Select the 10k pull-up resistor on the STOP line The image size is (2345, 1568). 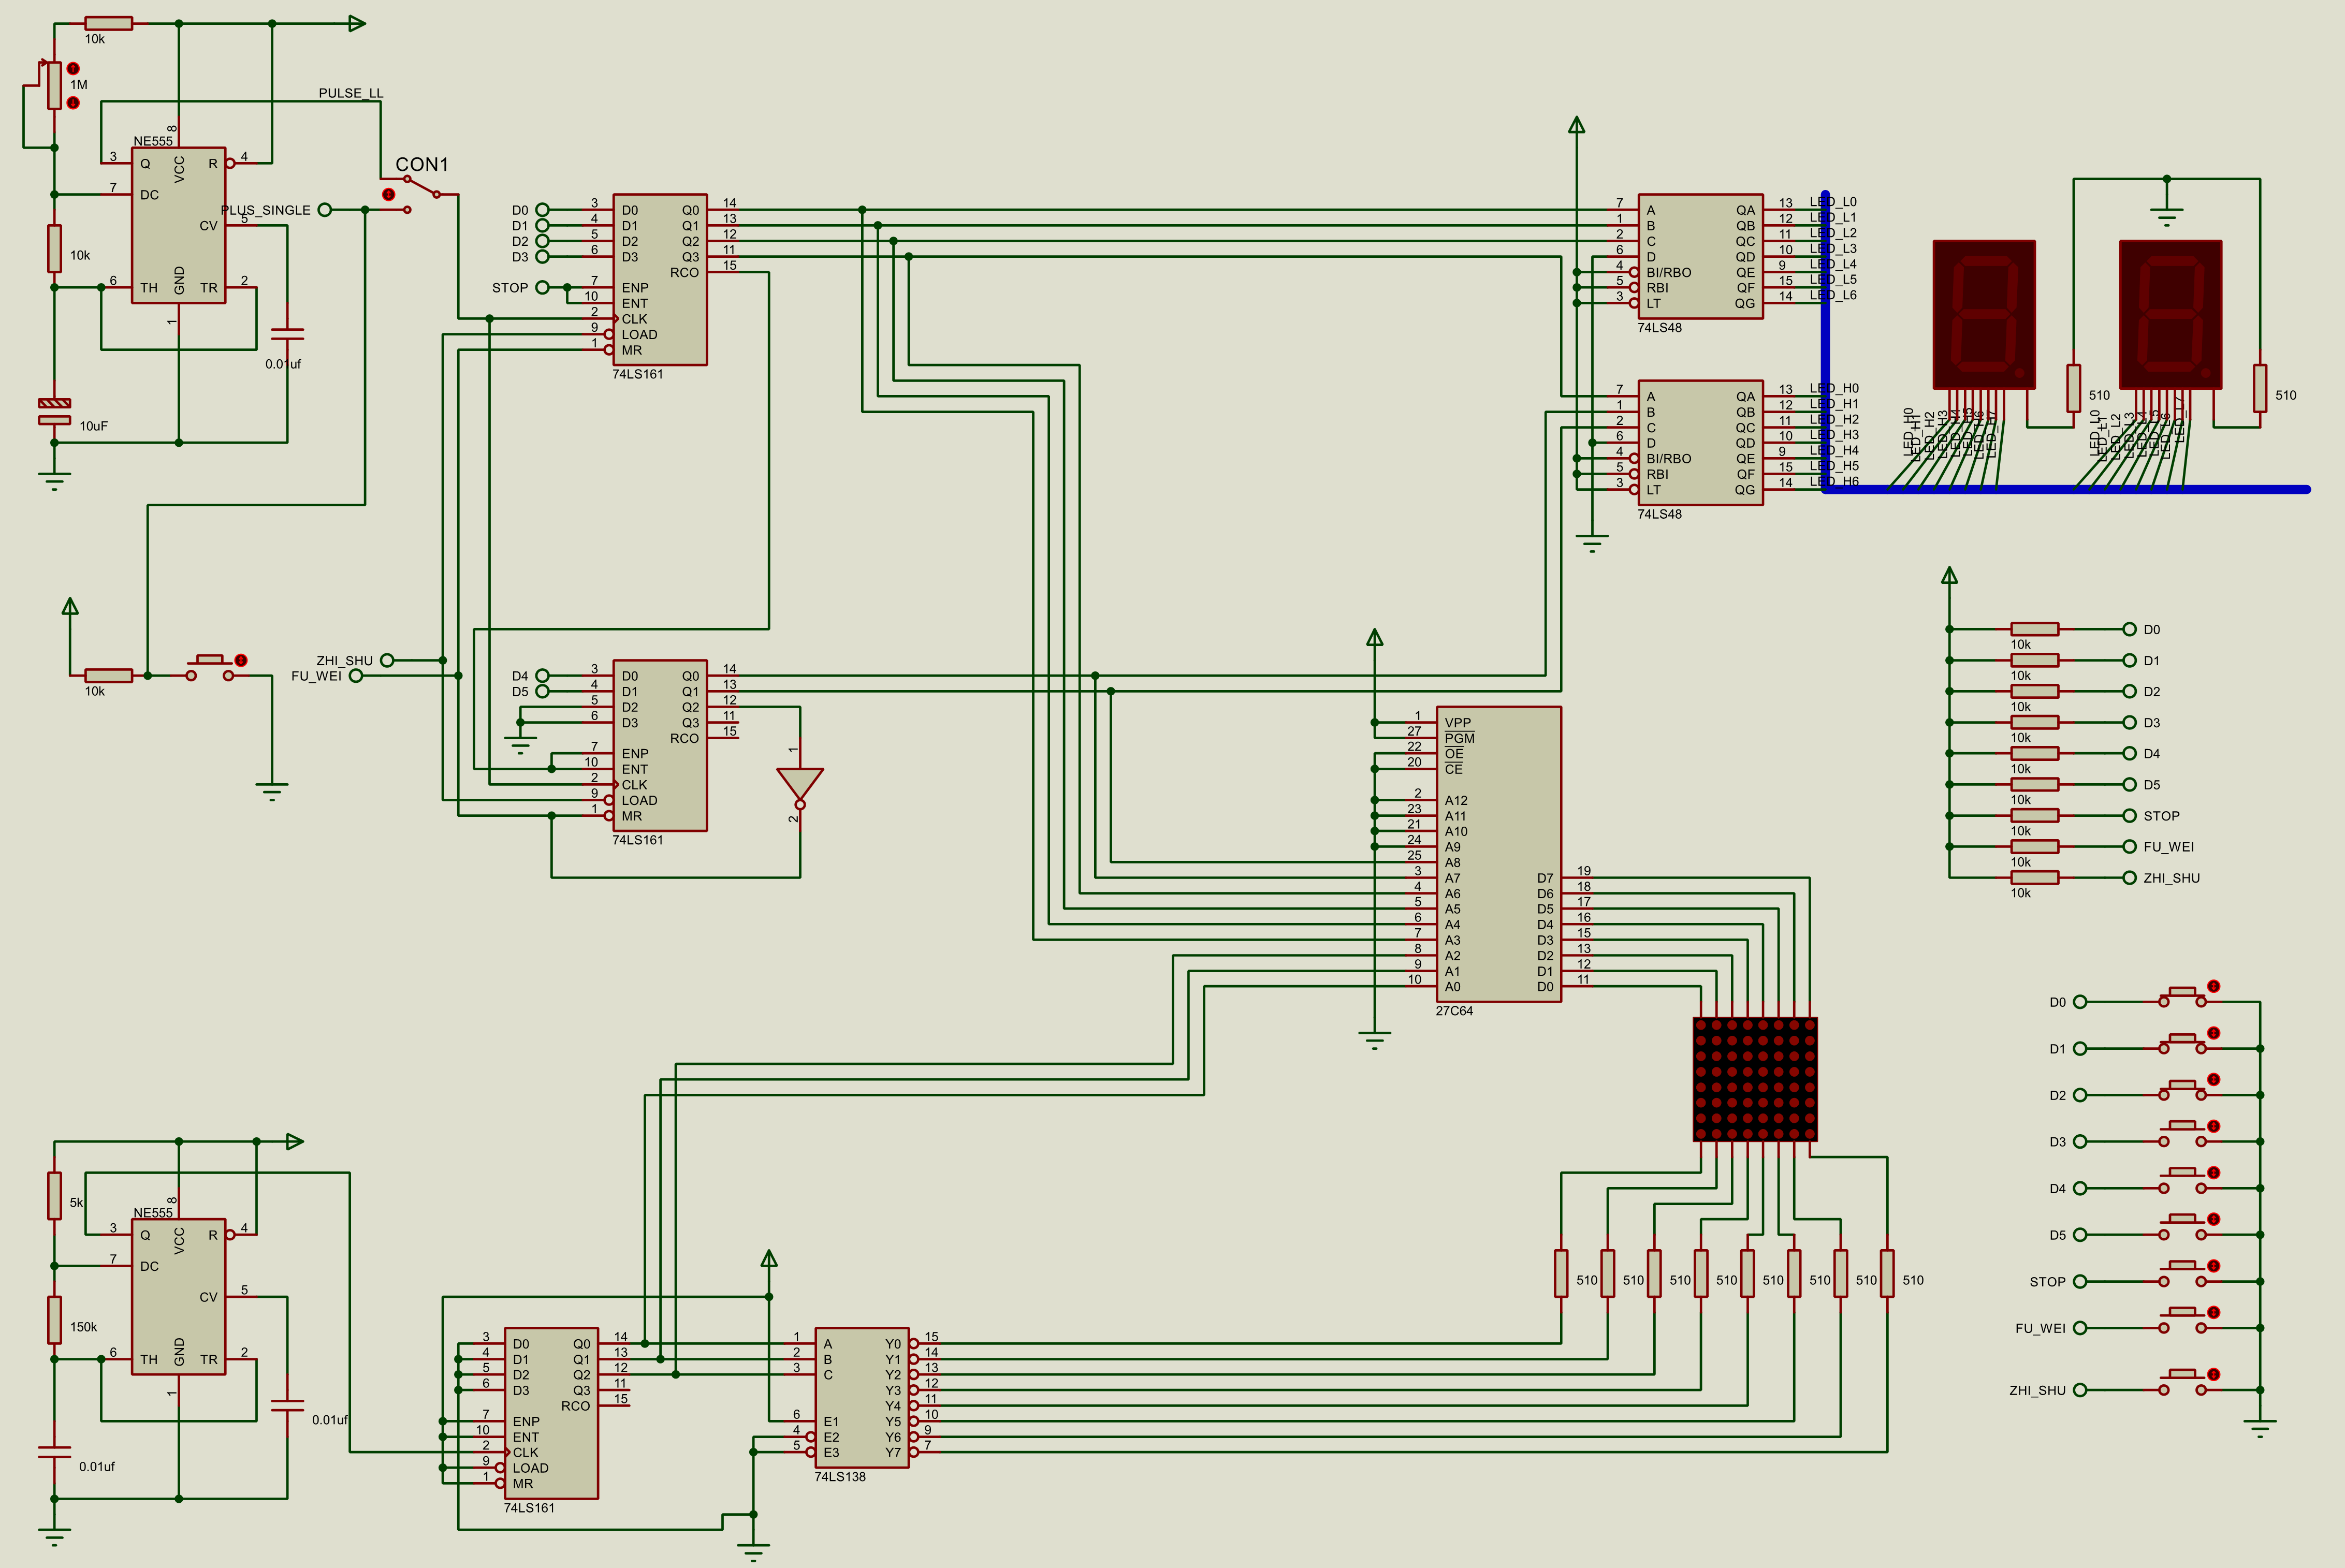(x=2035, y=815)
